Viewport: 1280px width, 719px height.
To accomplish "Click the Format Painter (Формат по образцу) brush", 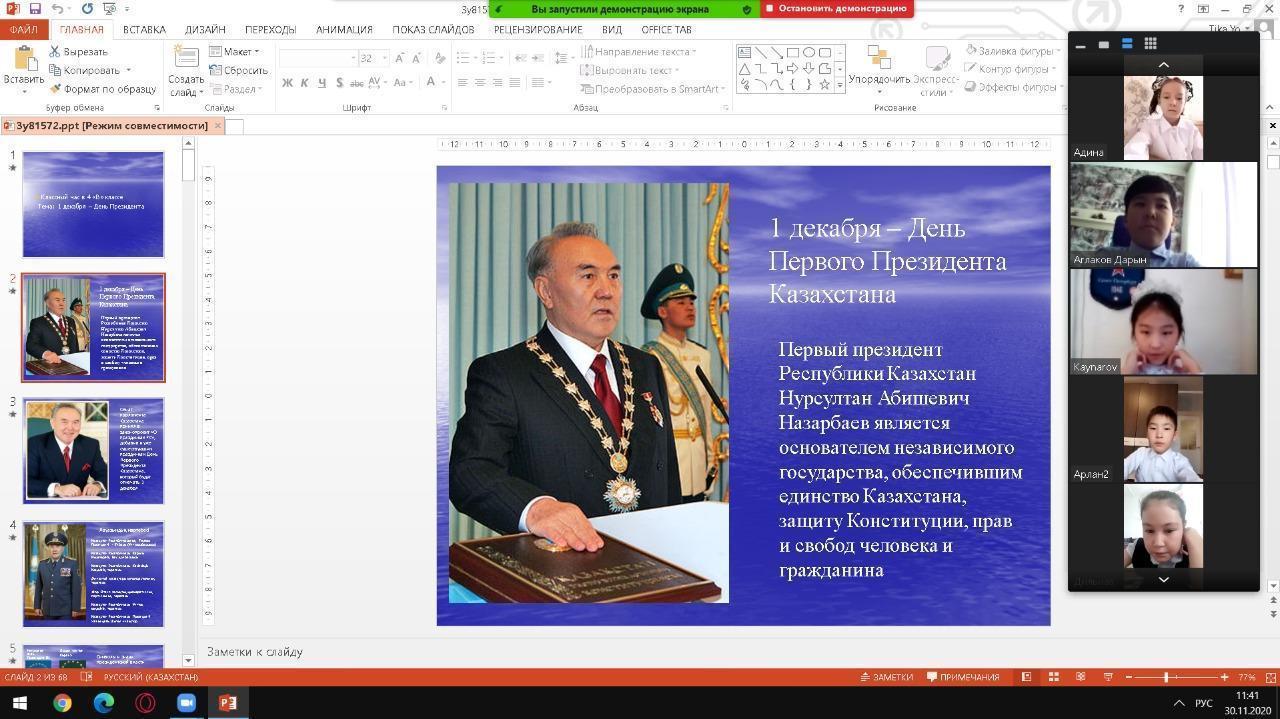I will [x=56, y=89].
